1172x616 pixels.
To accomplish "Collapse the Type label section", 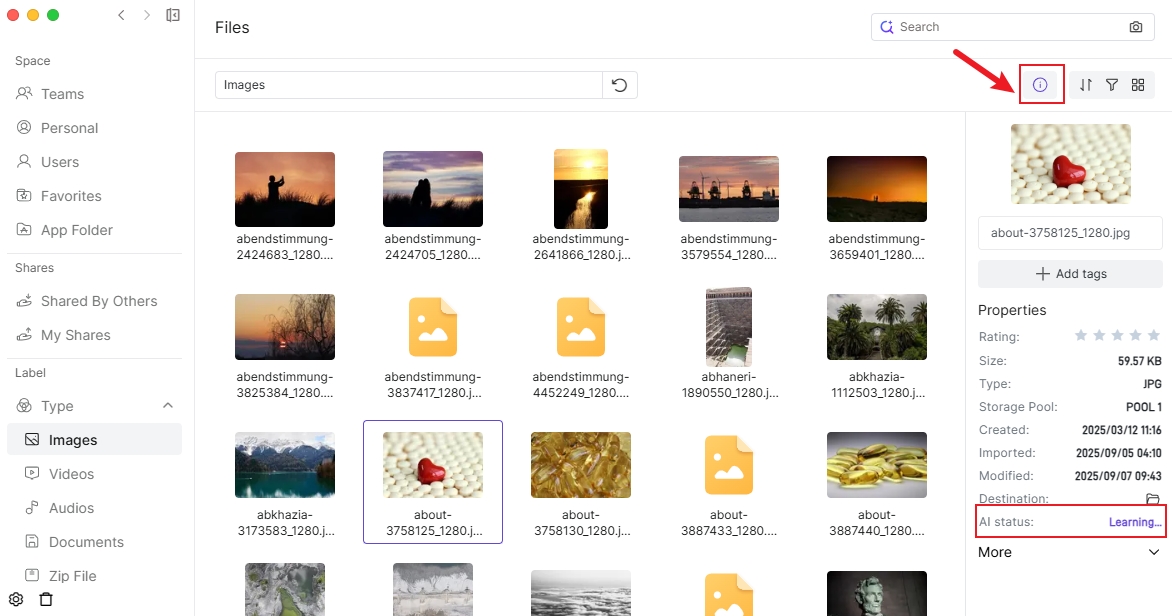I will coord(168,406).
